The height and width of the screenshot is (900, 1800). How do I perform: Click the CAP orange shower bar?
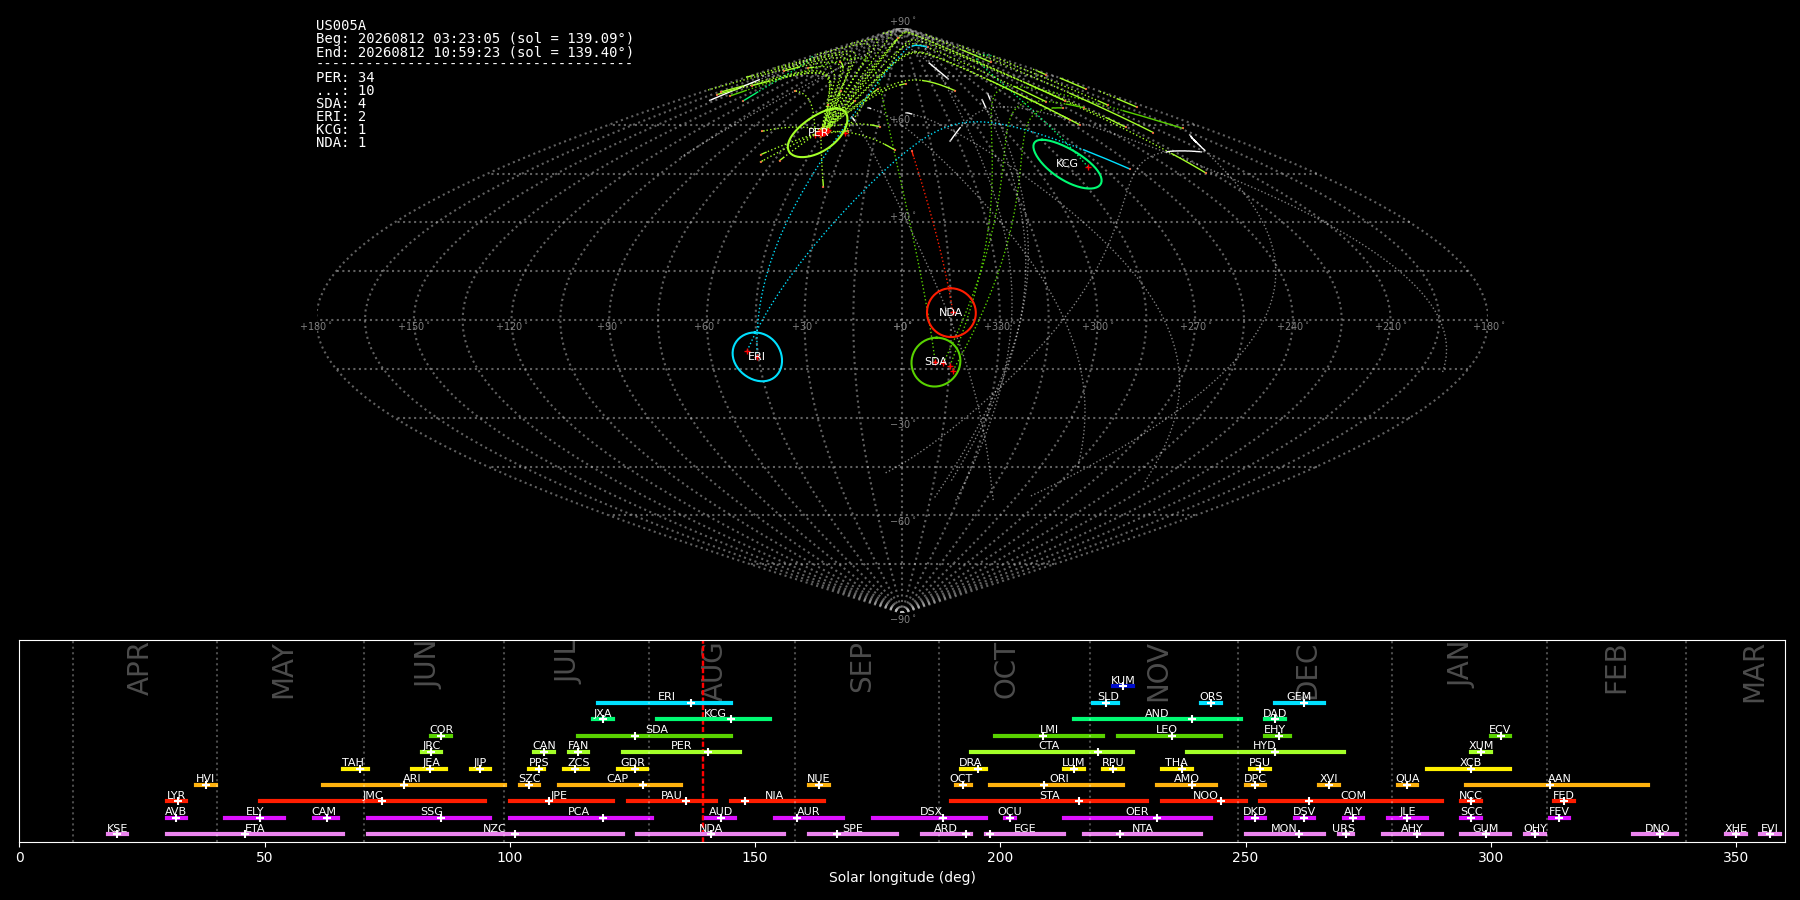coord(620,785)
